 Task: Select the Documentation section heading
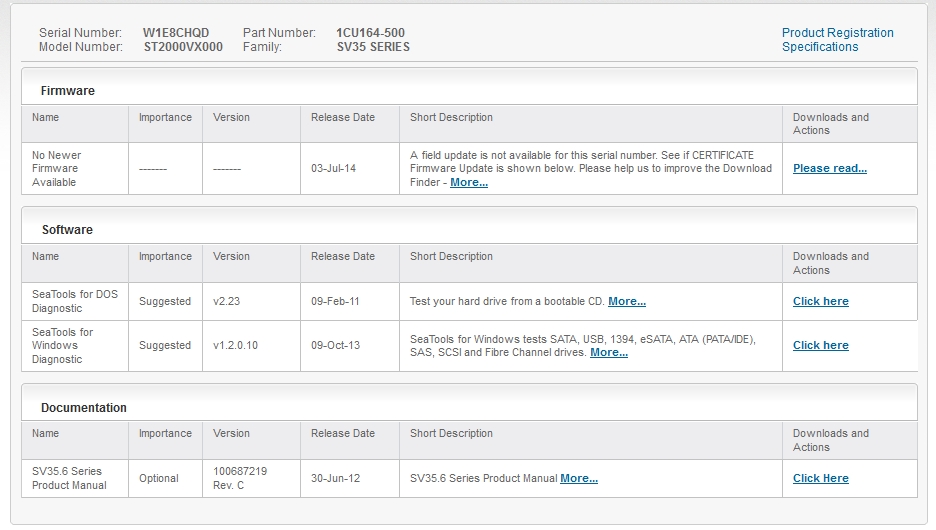[x=84, y=408]
